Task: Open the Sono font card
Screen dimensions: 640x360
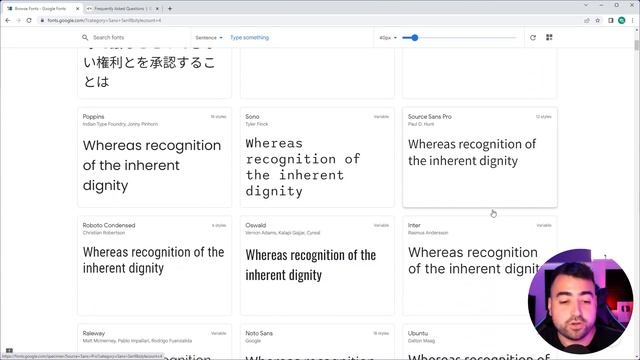Action: (x=317, y=157)
